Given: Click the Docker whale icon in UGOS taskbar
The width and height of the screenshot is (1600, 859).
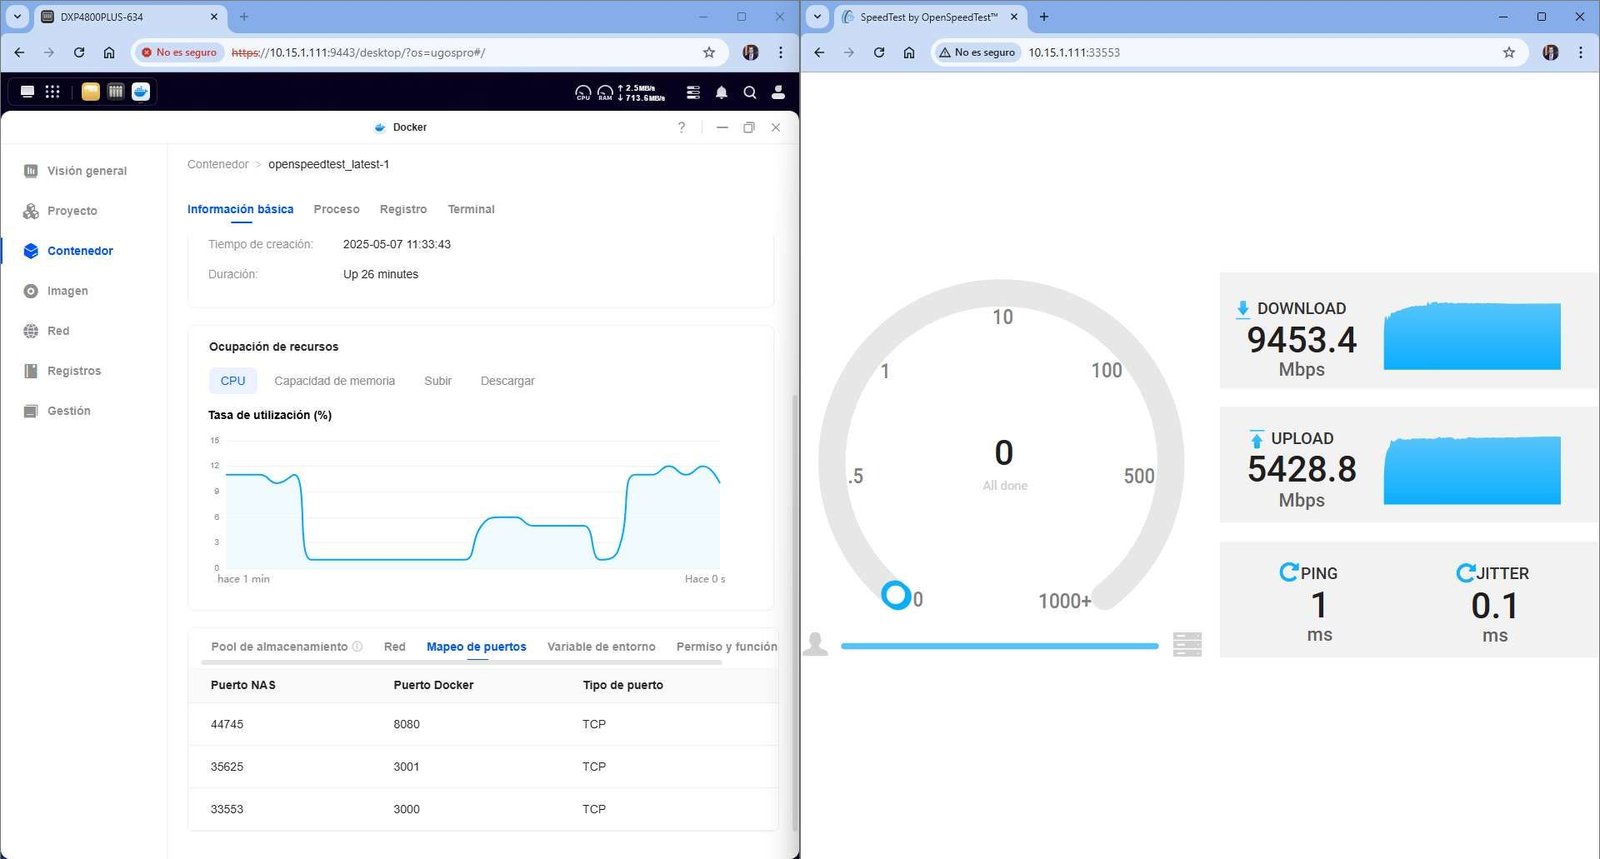Looking at the screenshot, I should 141,92.
